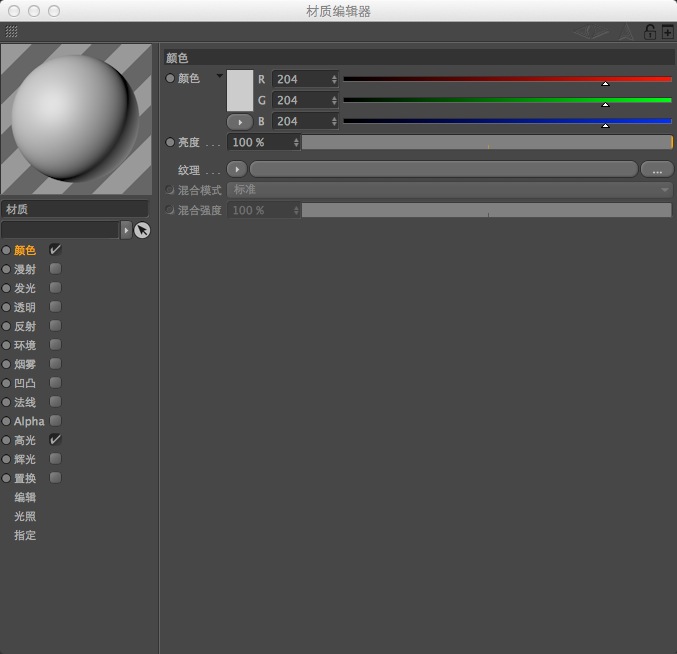Open the small arrow dropdown beside layer field

126,230
